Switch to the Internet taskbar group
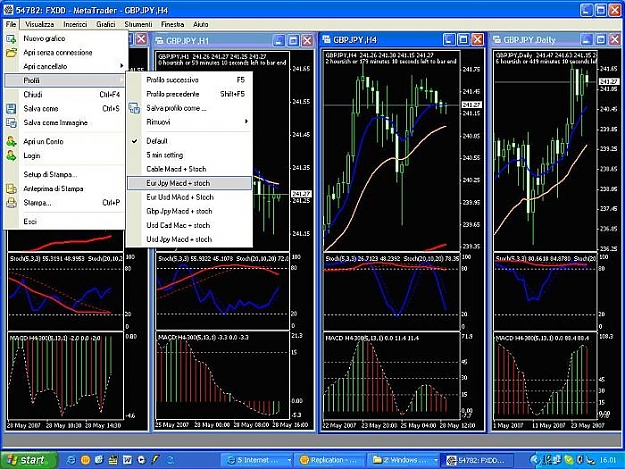 coord(257,460)
